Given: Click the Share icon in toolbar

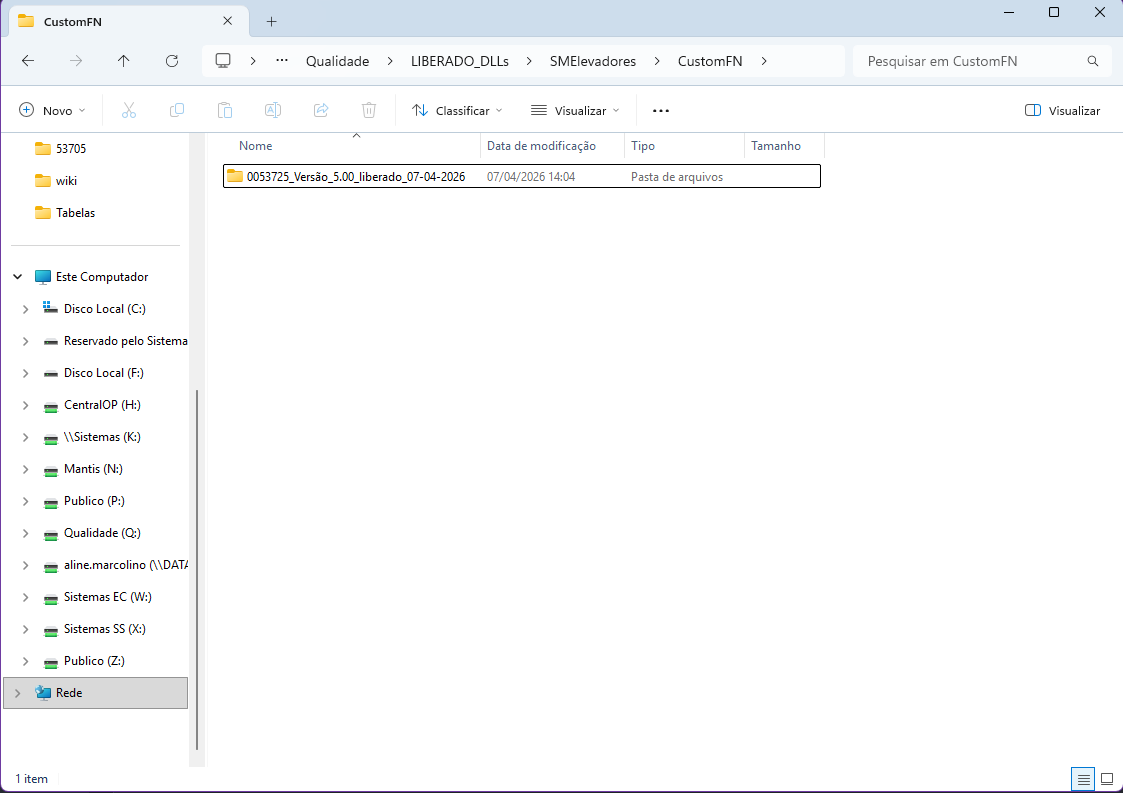Looking at the screenshot, I should [321, 110].
